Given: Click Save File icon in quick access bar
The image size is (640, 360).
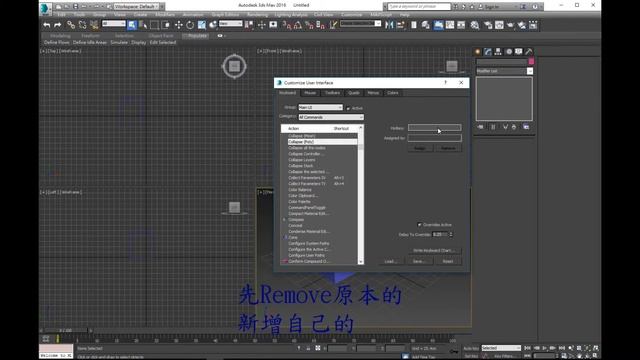Looking at the screenshot, I should coord(76,7).
